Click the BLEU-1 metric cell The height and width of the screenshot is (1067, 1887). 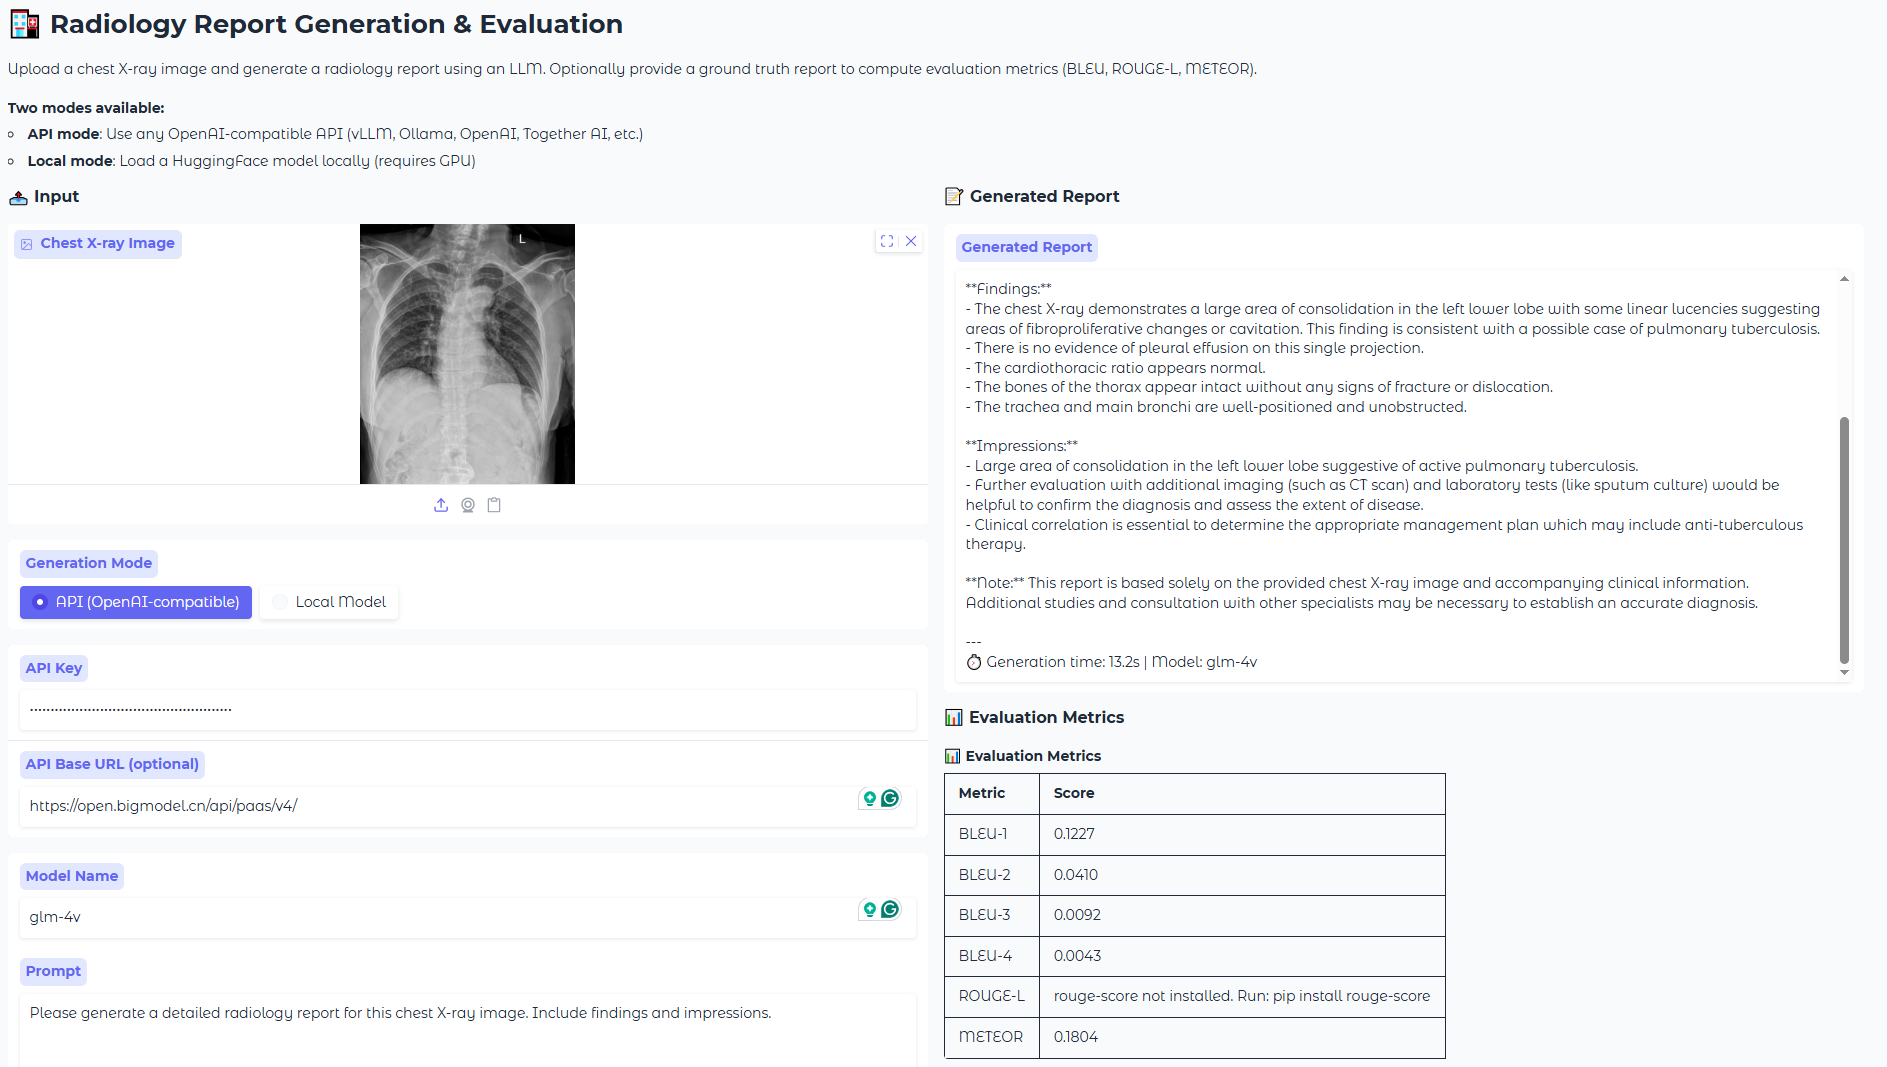[x=992, y=834]
